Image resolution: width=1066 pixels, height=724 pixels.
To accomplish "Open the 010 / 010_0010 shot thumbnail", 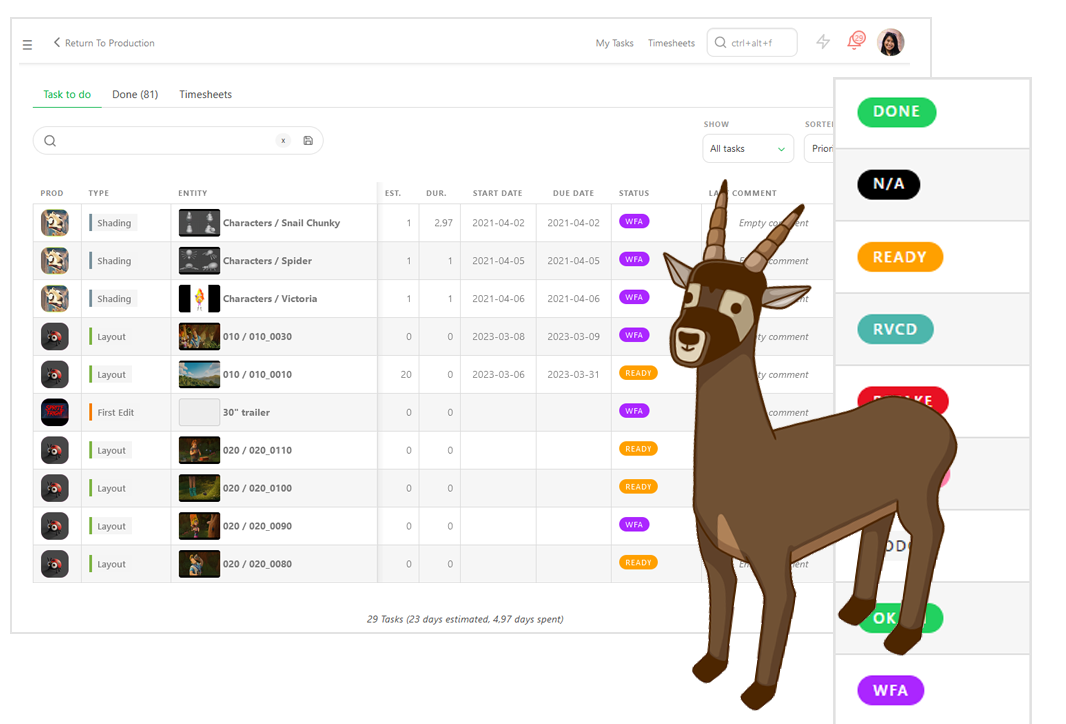I will pyautogui.click(x=199, y=374).
